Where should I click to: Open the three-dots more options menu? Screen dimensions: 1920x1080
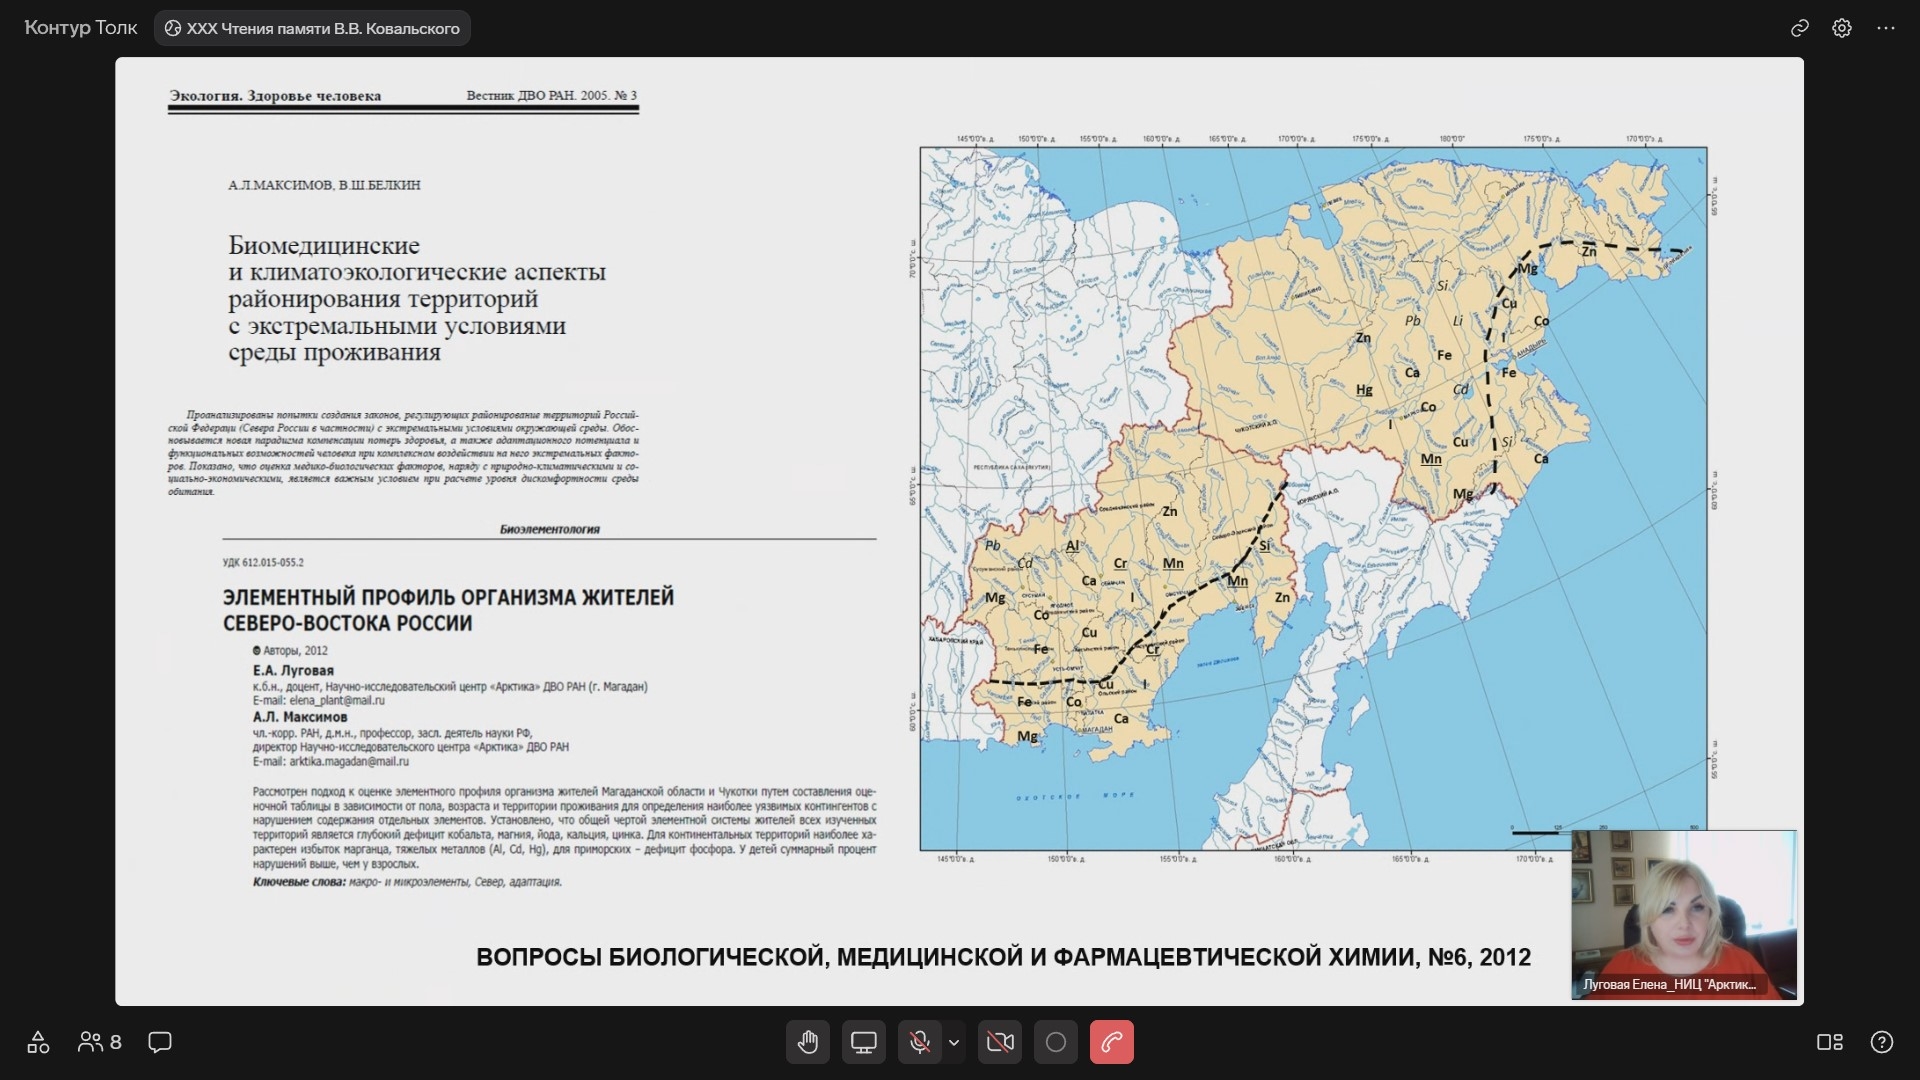[x=1885, y=28]
